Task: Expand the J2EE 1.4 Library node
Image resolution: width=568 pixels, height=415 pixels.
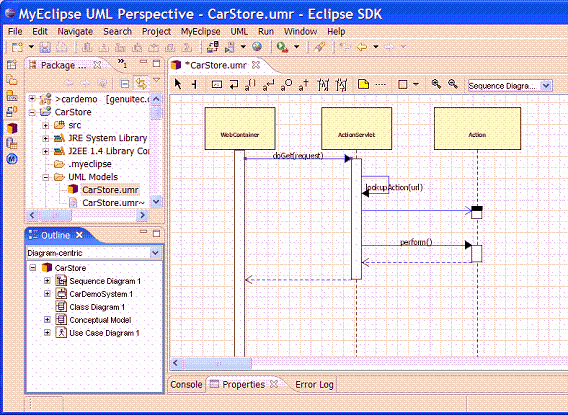Action: click(x=46, y=151)
